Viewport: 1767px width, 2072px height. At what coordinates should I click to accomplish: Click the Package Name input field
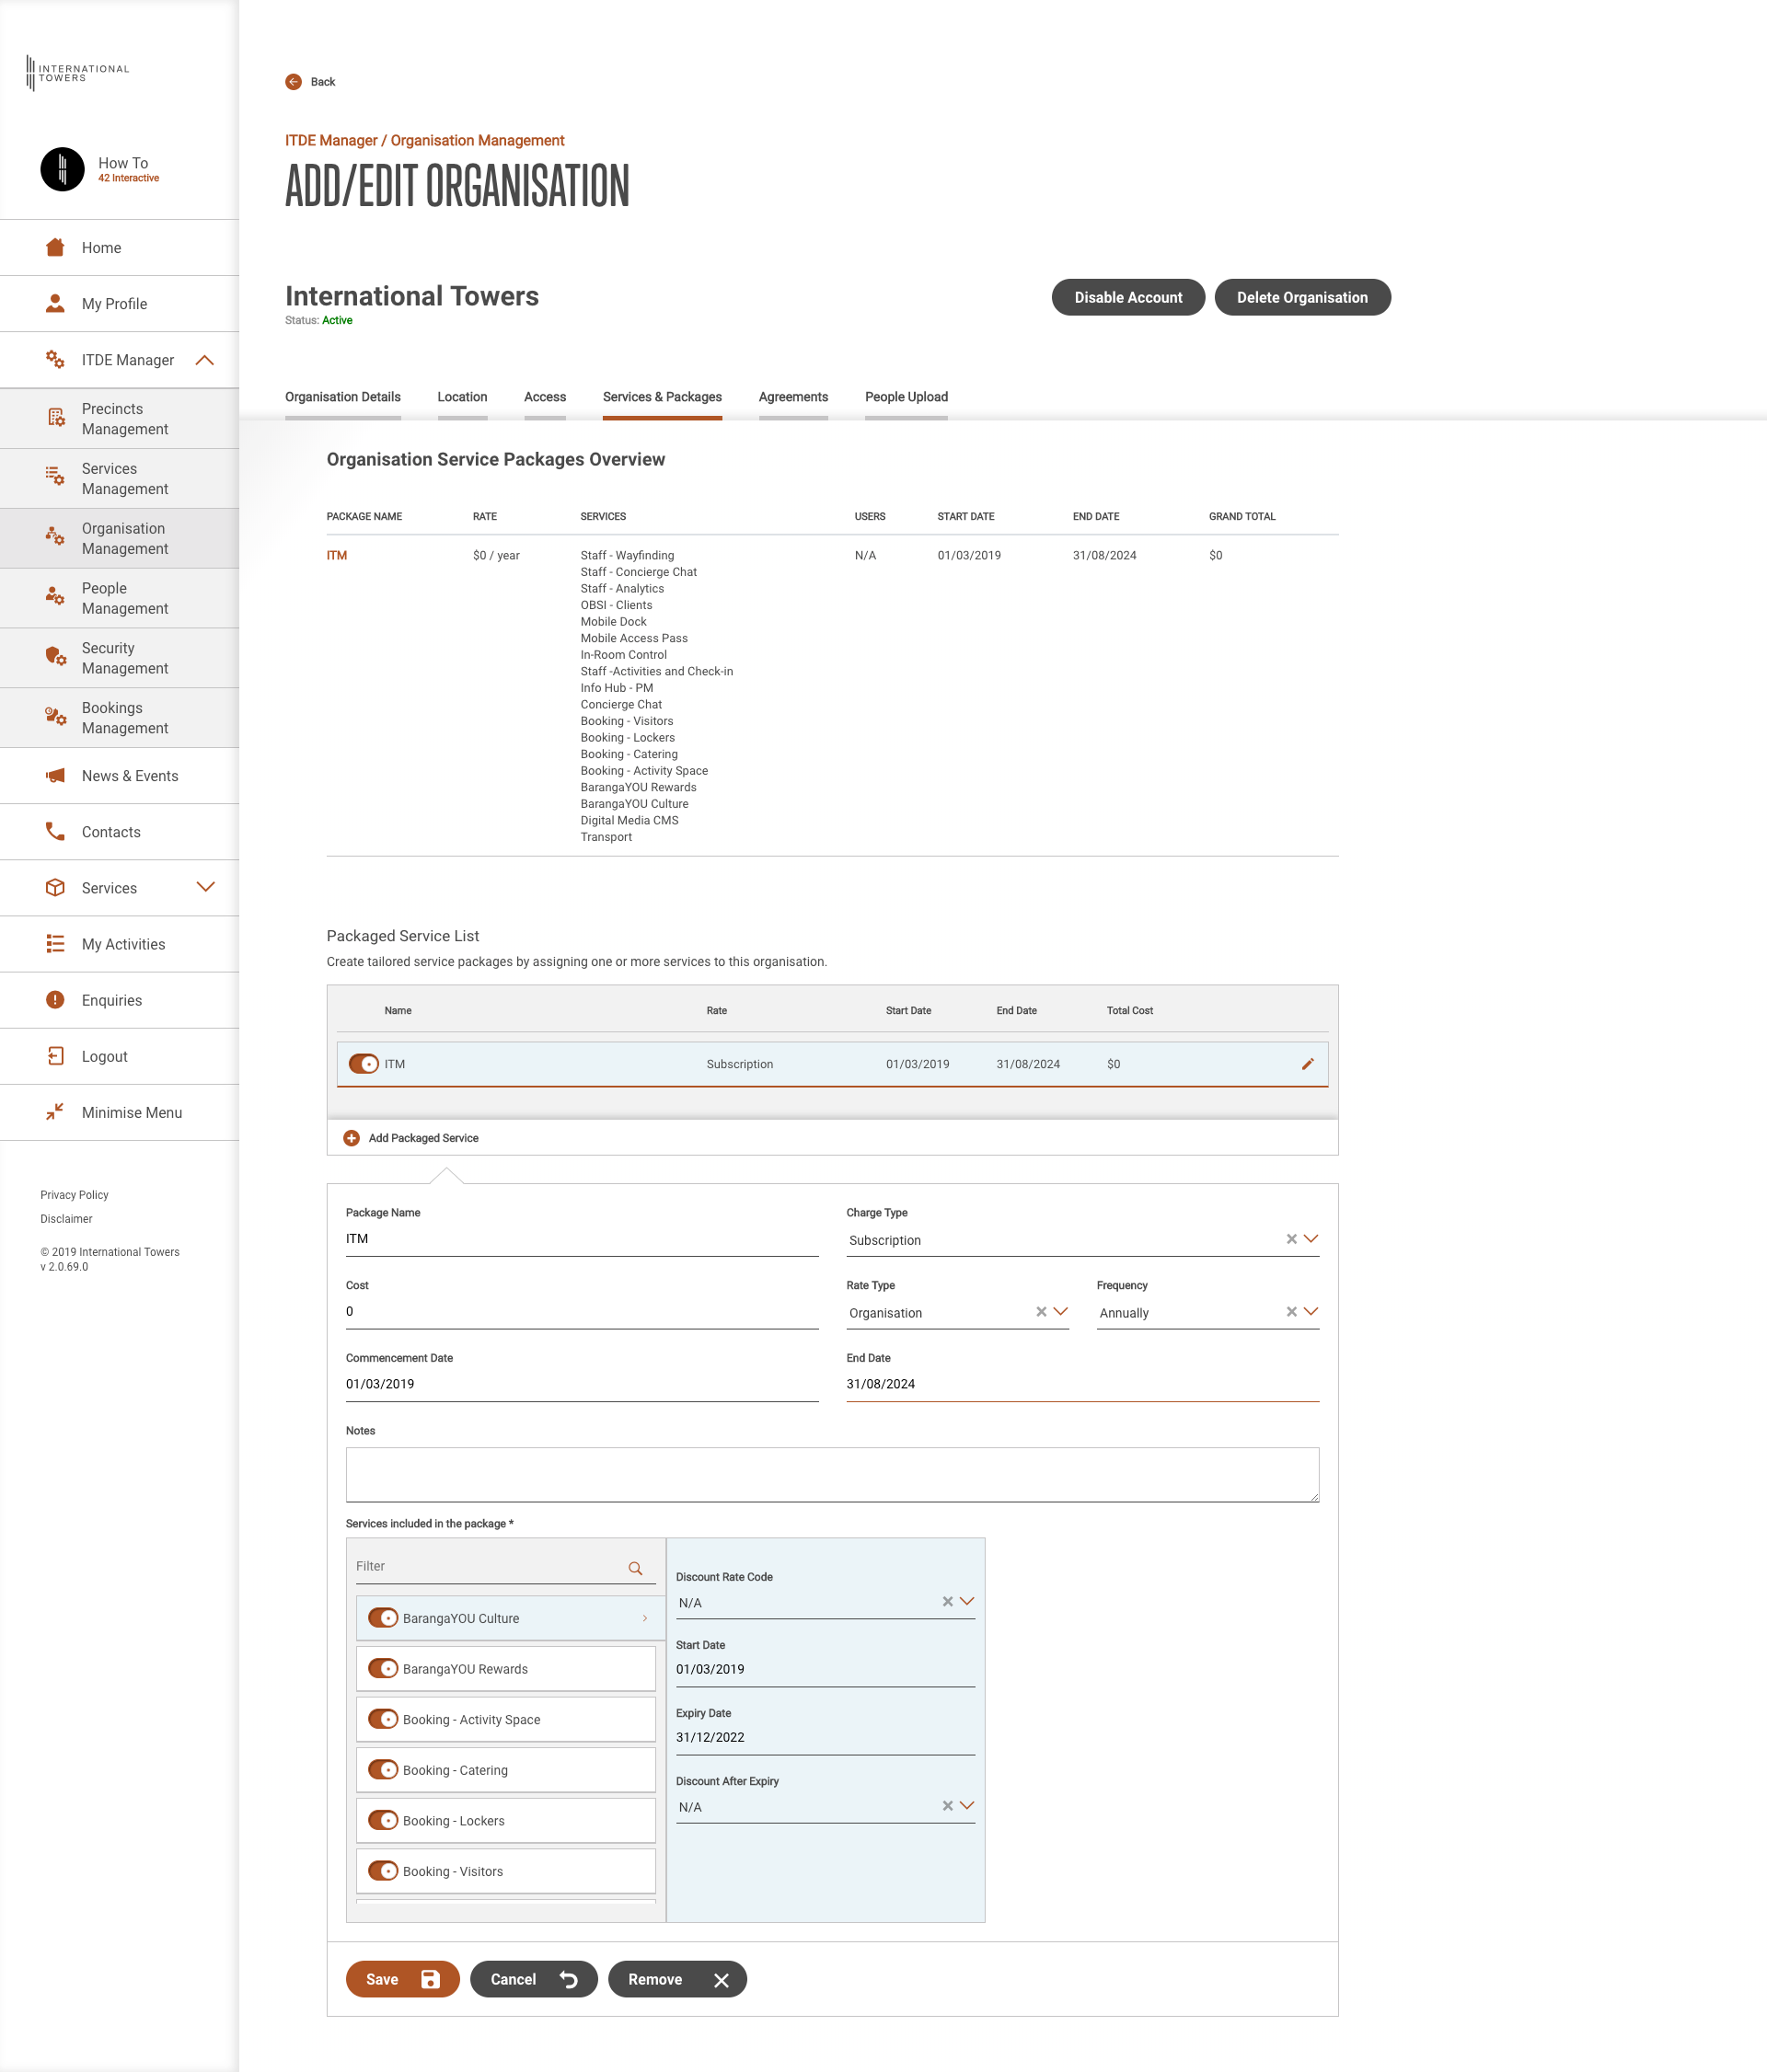[x=582, y=1239]
